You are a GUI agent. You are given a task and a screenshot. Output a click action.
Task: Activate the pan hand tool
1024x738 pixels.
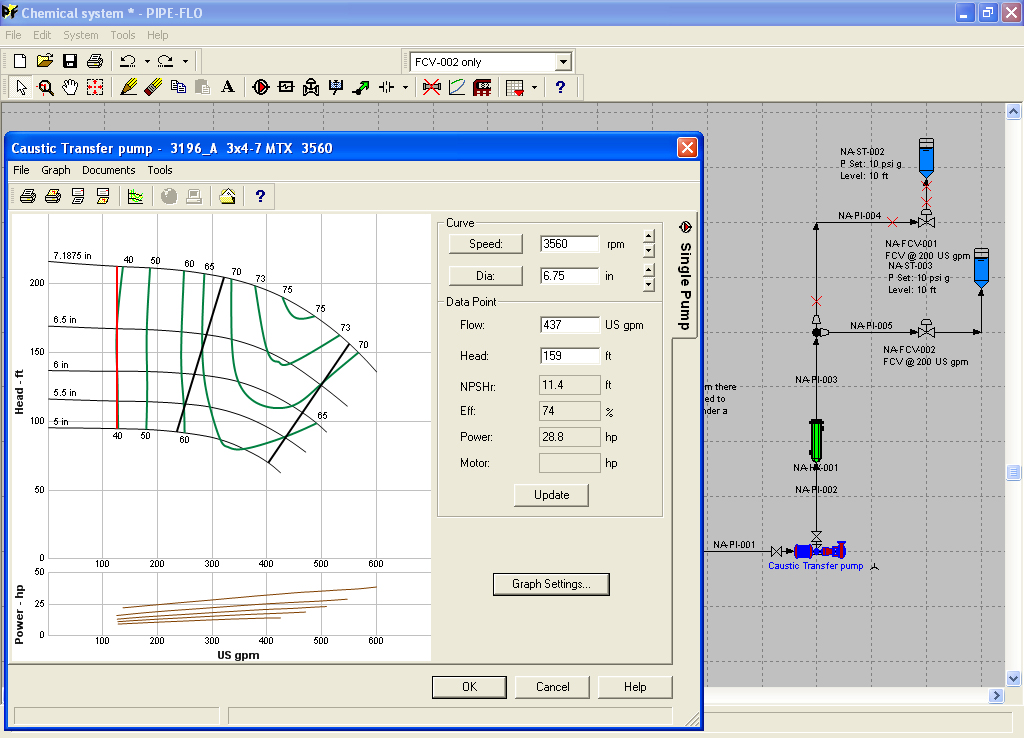[x=70, y=87]
